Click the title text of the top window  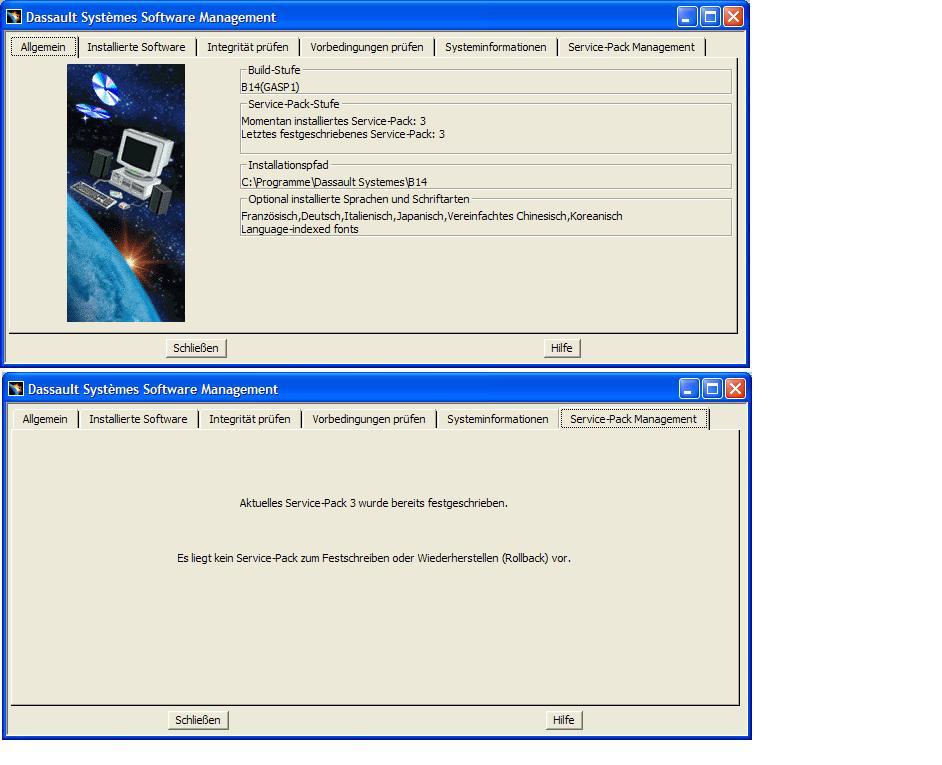151,17
